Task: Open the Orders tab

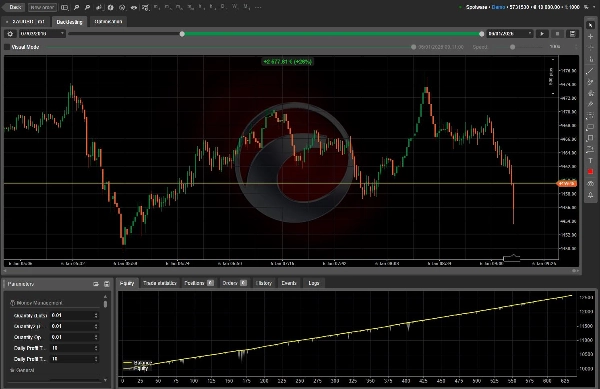Action: coord(234,283)
